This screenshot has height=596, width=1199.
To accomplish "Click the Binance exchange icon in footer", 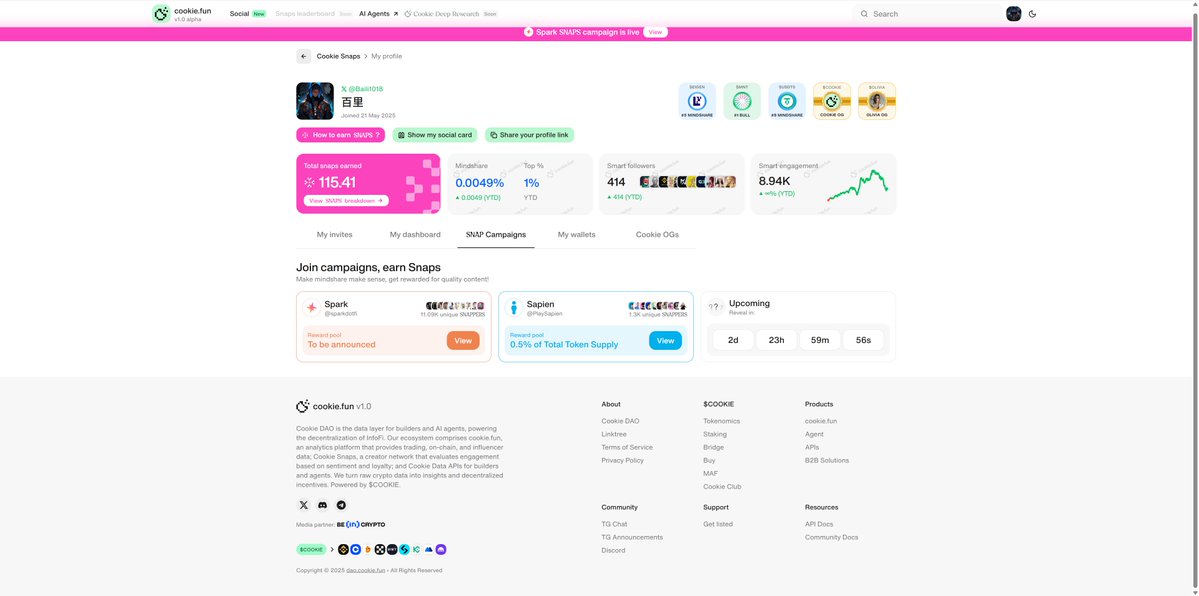I will point(343,549).
